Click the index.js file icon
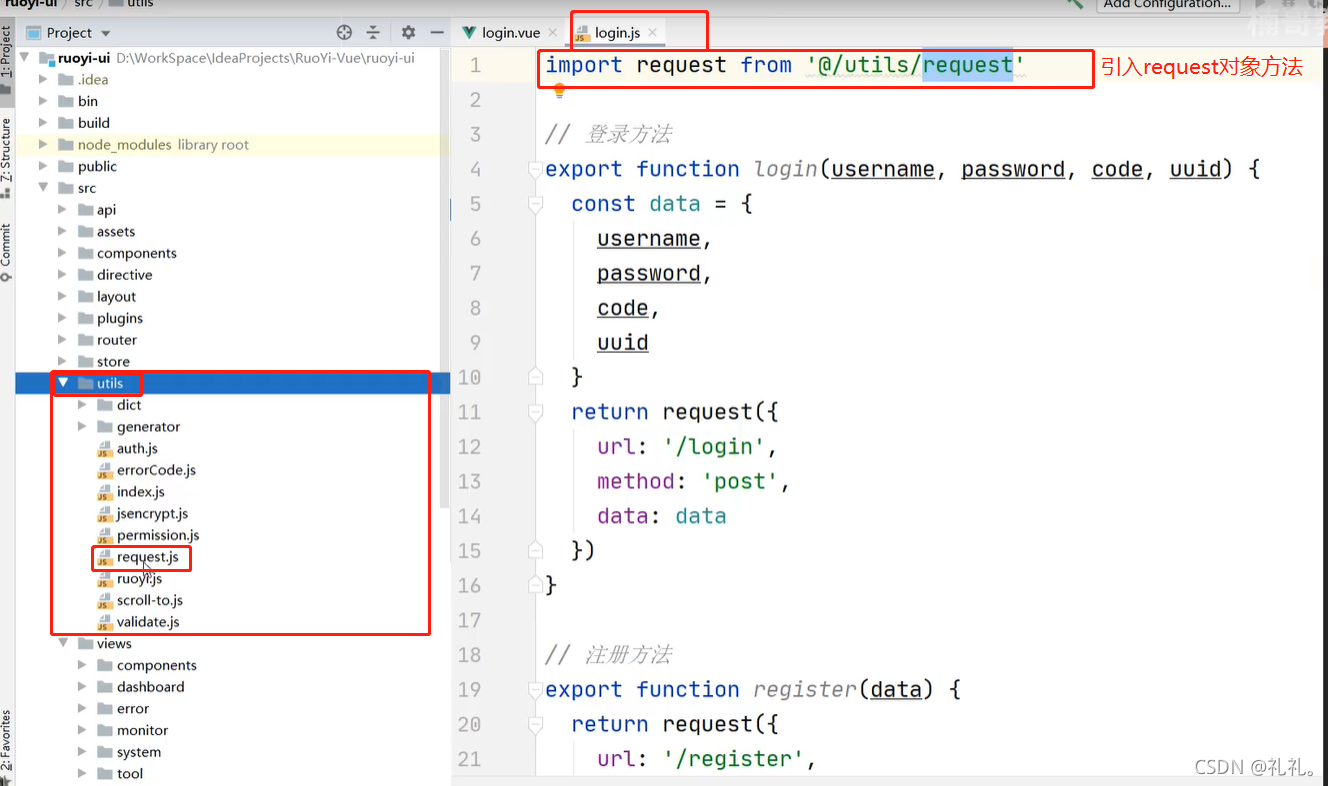 tap(105, 492)
